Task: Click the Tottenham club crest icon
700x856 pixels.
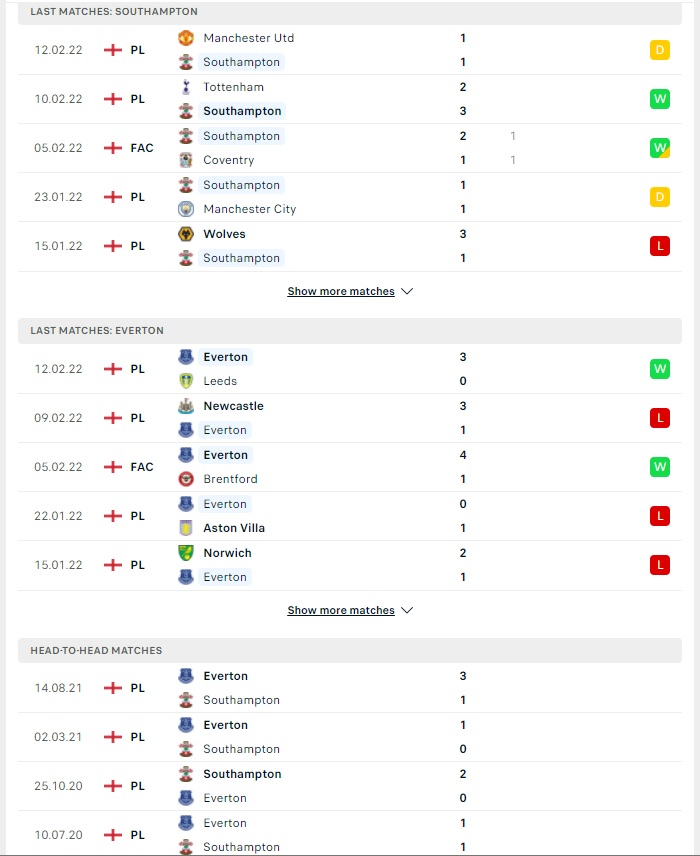Action: (186, 87)
